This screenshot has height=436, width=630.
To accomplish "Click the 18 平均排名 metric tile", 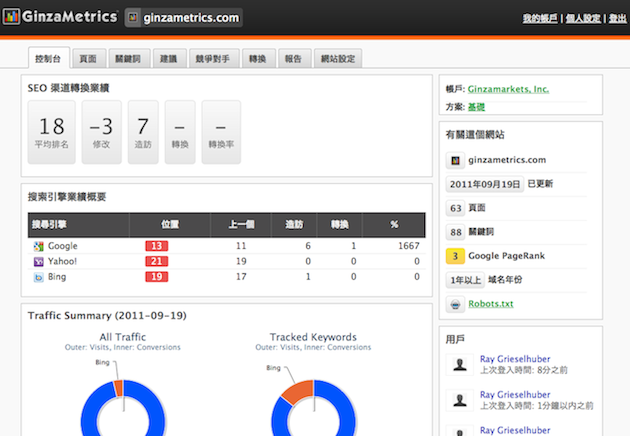I will 51,132.
